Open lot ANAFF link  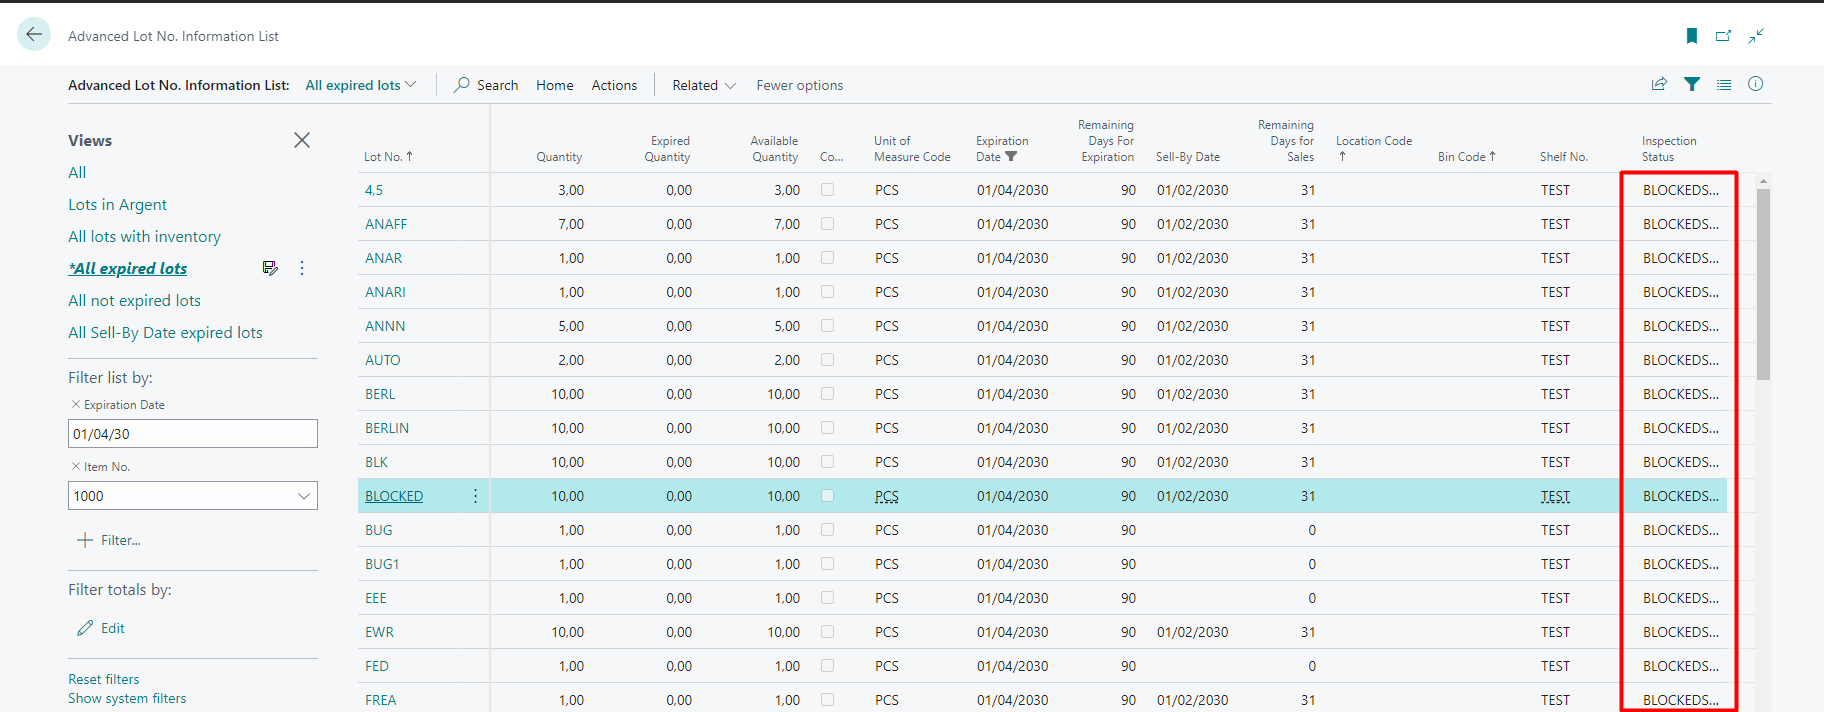(386, 224)
